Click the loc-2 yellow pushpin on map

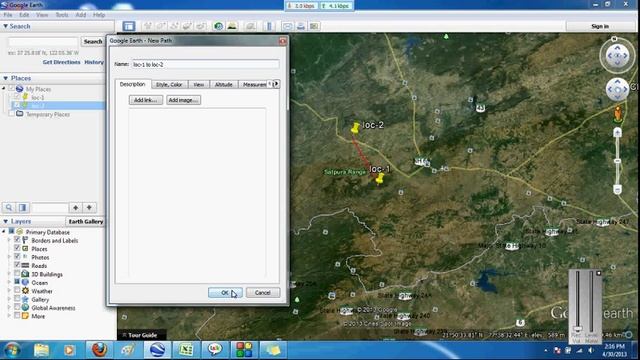tap(356, 128)
